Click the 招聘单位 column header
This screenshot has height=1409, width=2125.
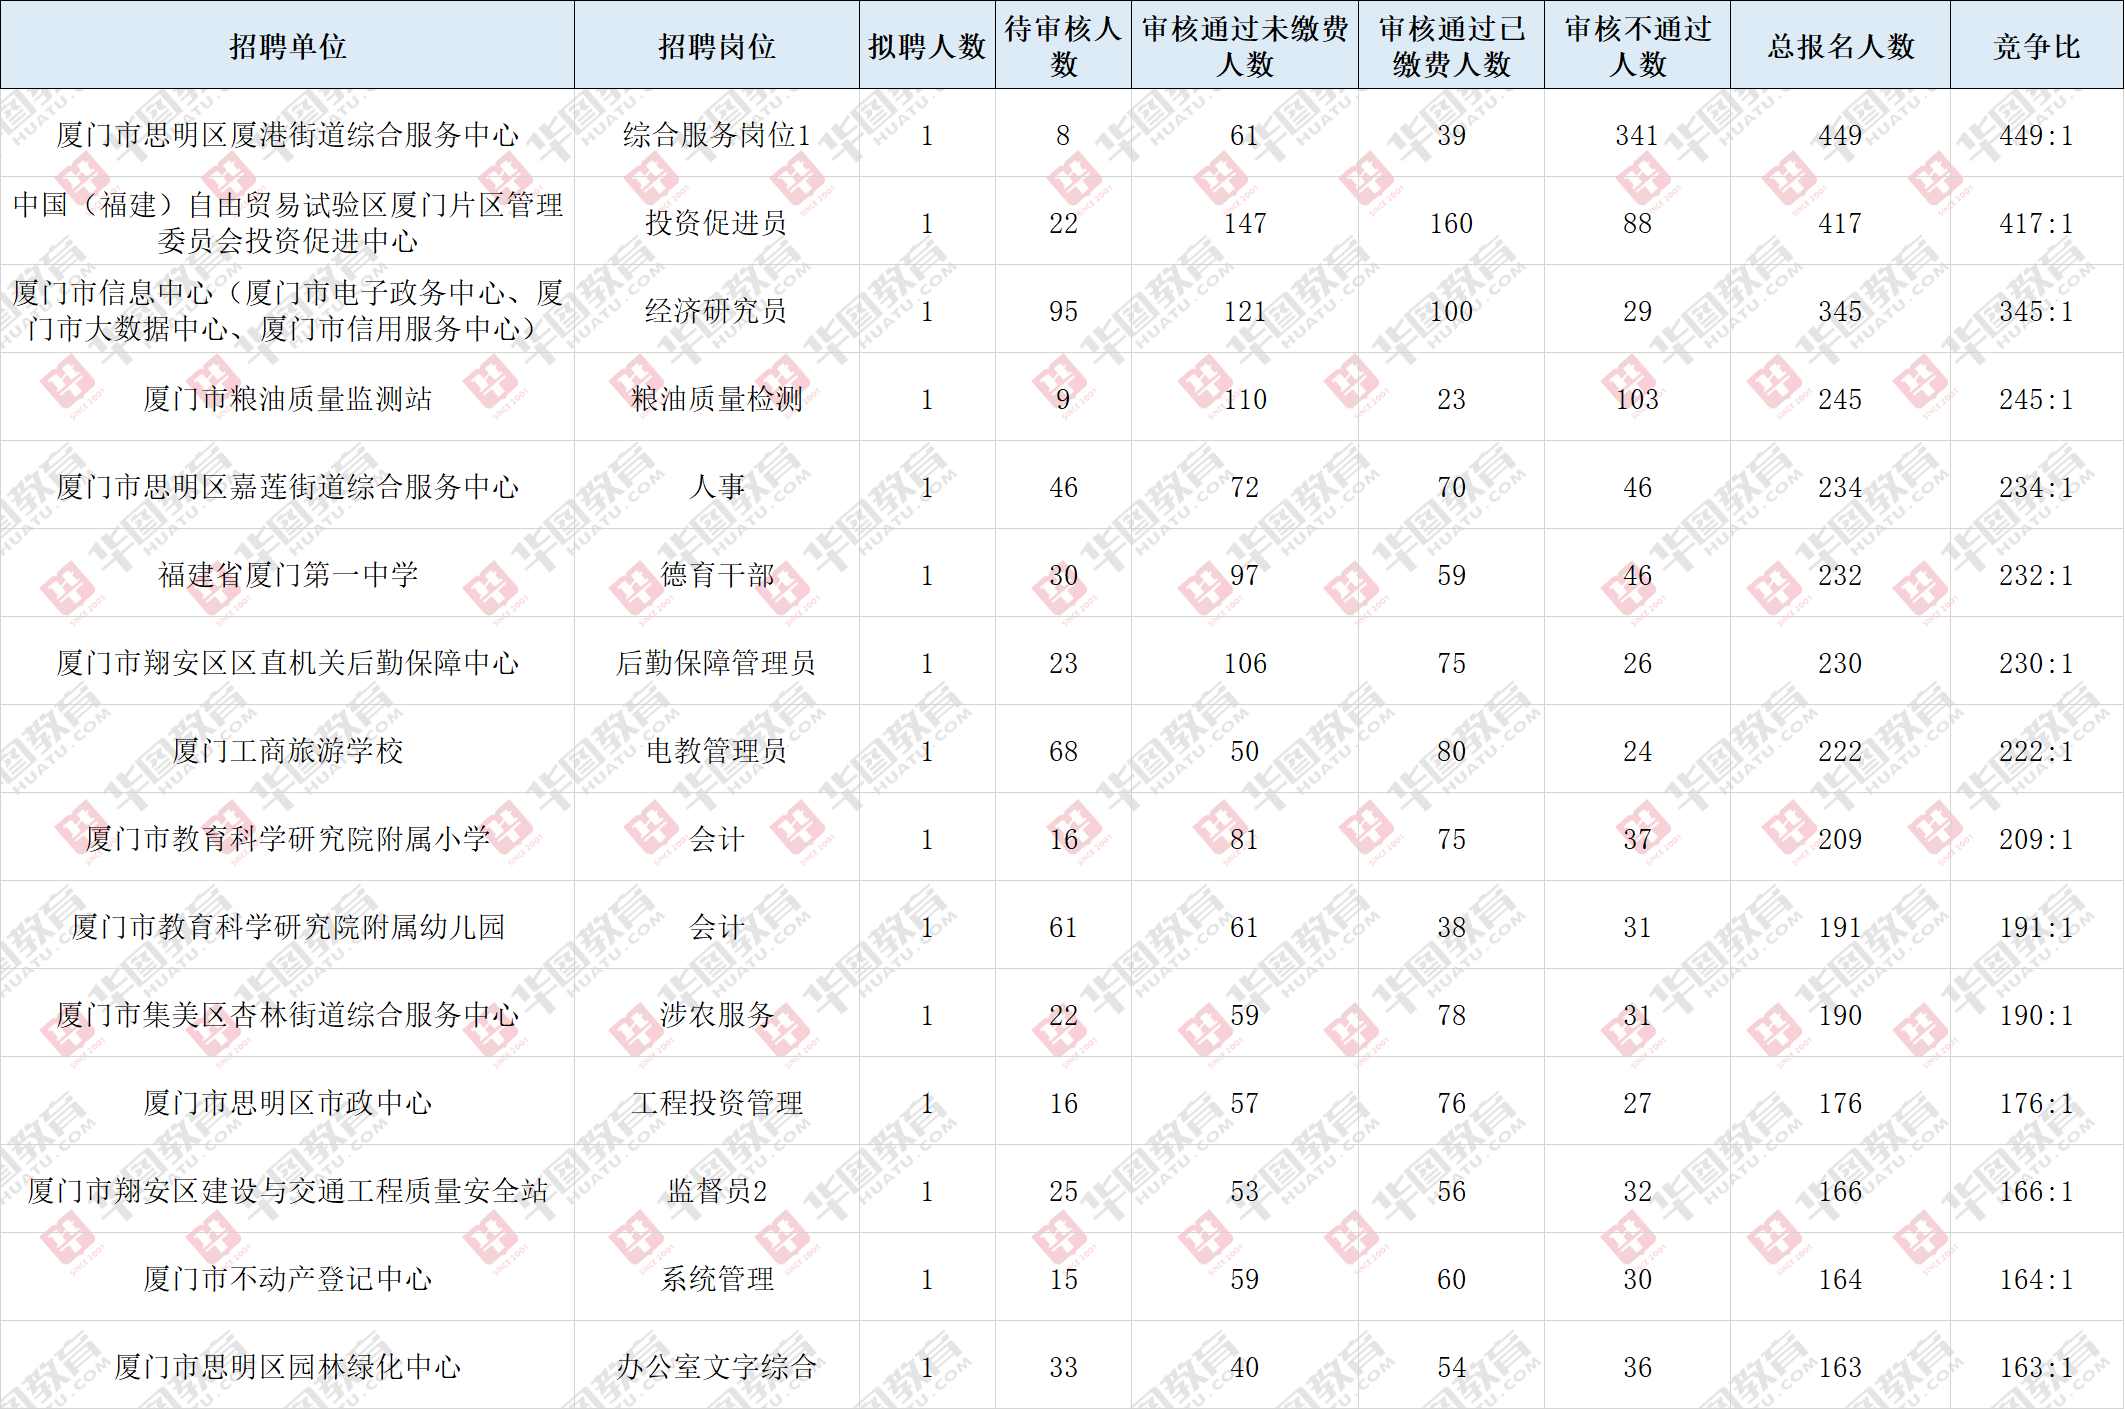coord(287,45)
